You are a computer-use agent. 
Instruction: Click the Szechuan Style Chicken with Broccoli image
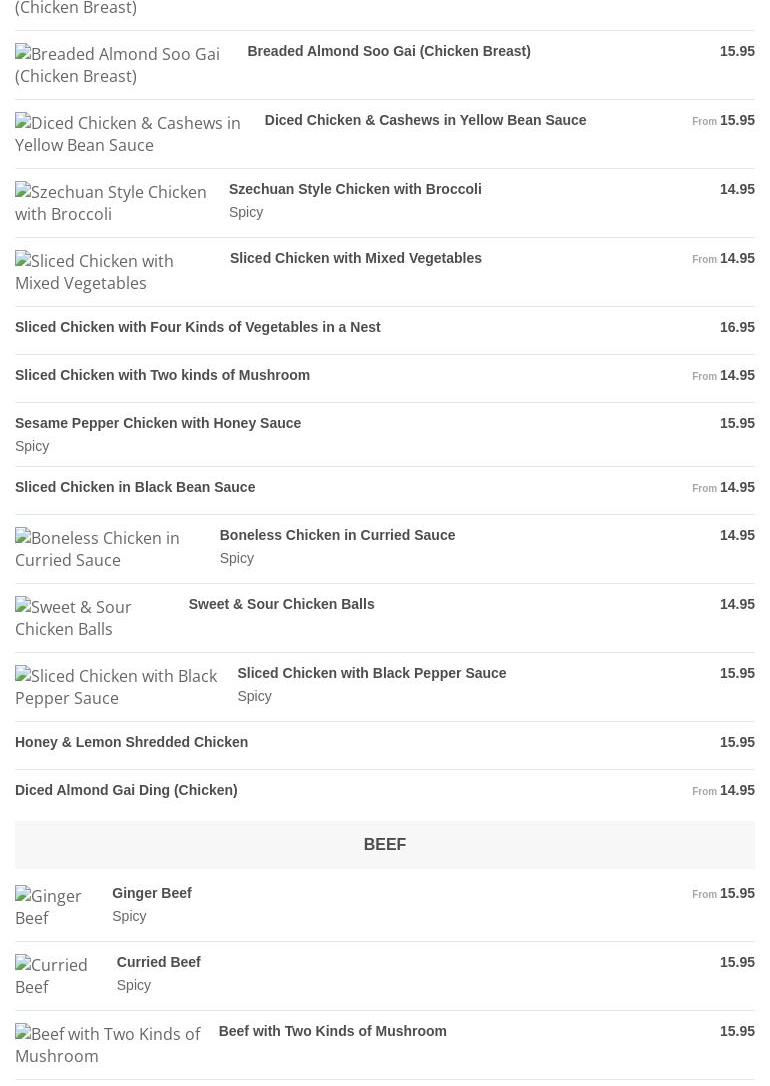[x=111, y=203]
